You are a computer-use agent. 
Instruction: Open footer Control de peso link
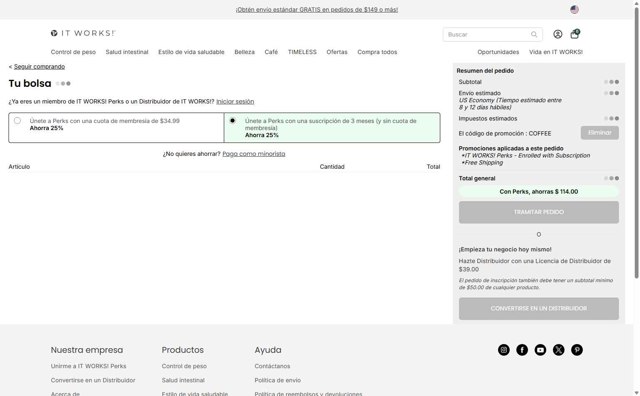(184, 366)
